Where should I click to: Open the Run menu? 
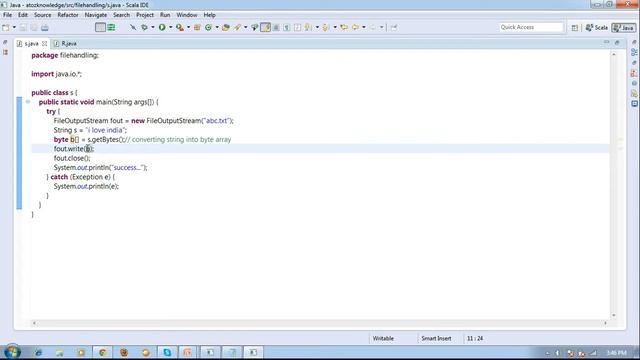(165, 15)
